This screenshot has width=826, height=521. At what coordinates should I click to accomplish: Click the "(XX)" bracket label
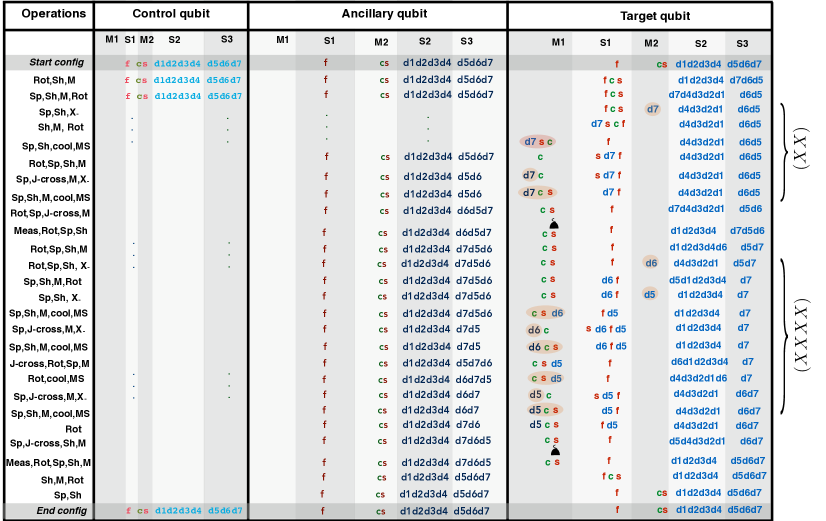(801, 148)
